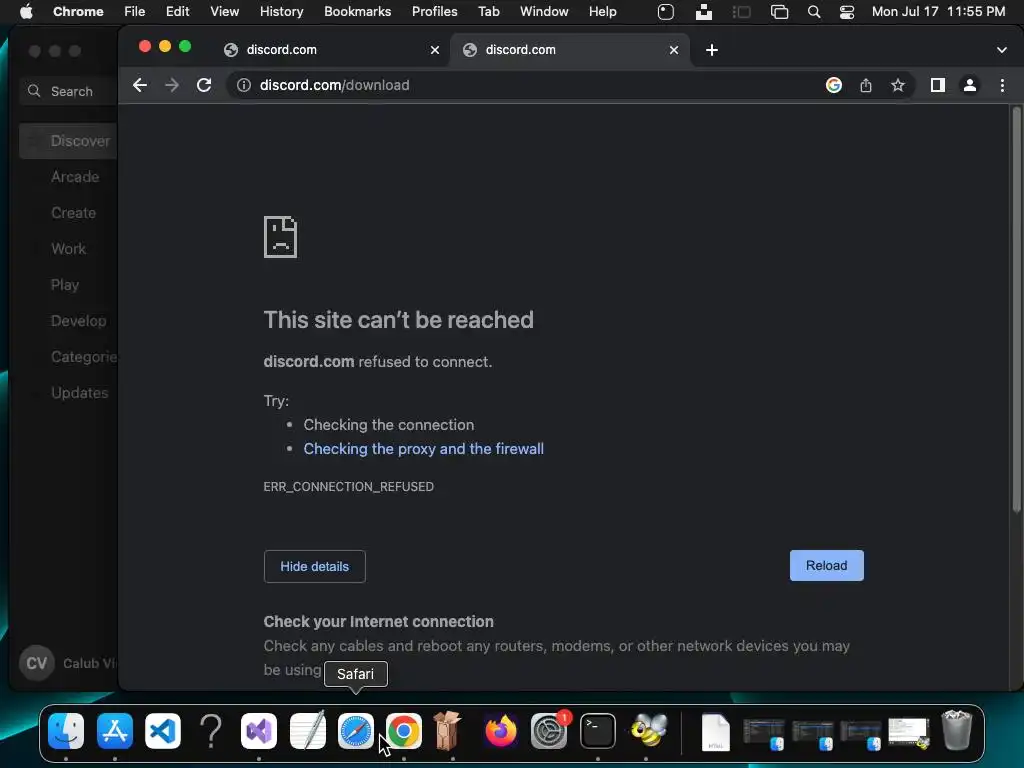Click the Hide details button
Image resolution: width=1024 pixels, height=768 pixels.
pyautogui.click(x=315, y=566)
